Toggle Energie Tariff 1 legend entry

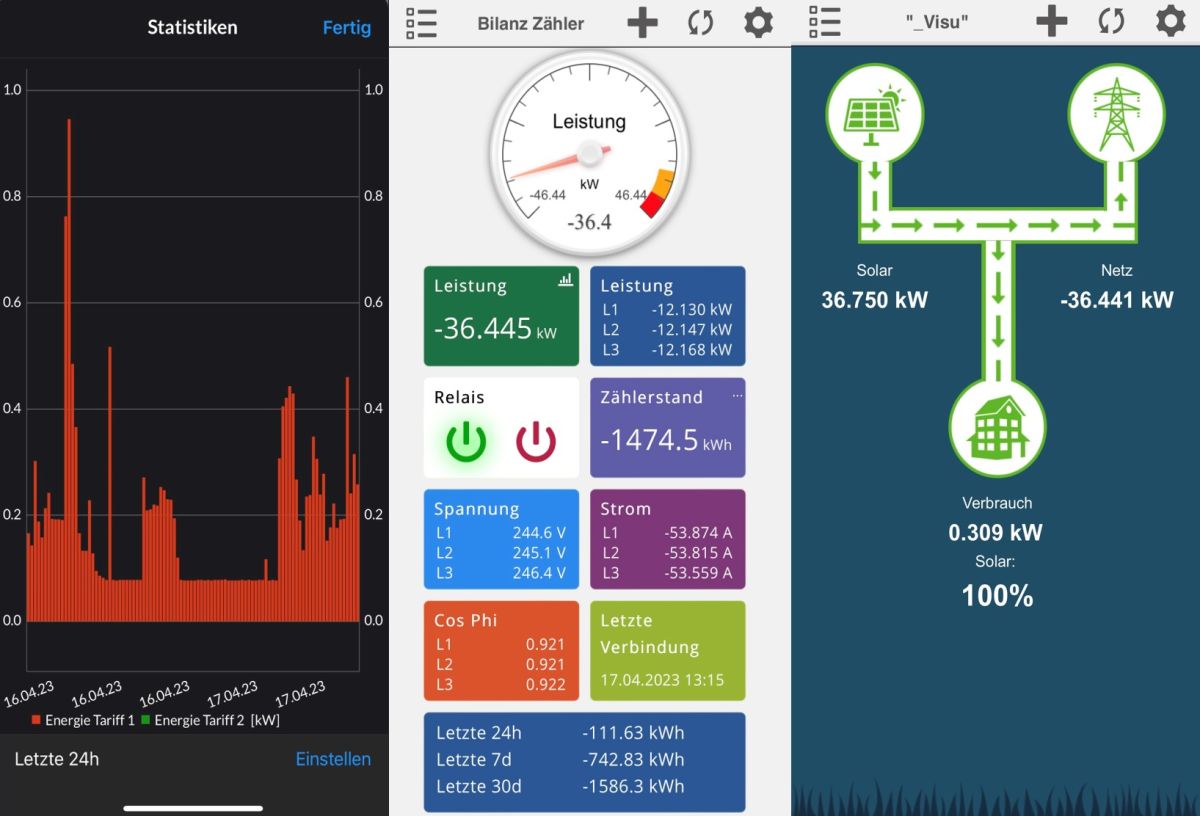coord(83,720)
